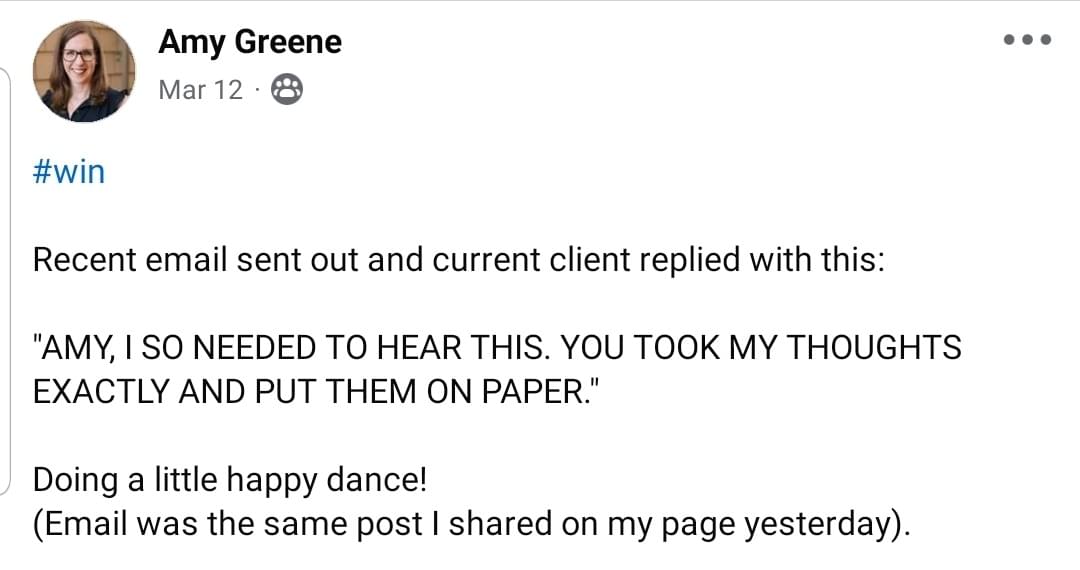This screenshot has width=1080, height=570.
Task: Open profile via Amy Greene name
Action: (250, 42)
